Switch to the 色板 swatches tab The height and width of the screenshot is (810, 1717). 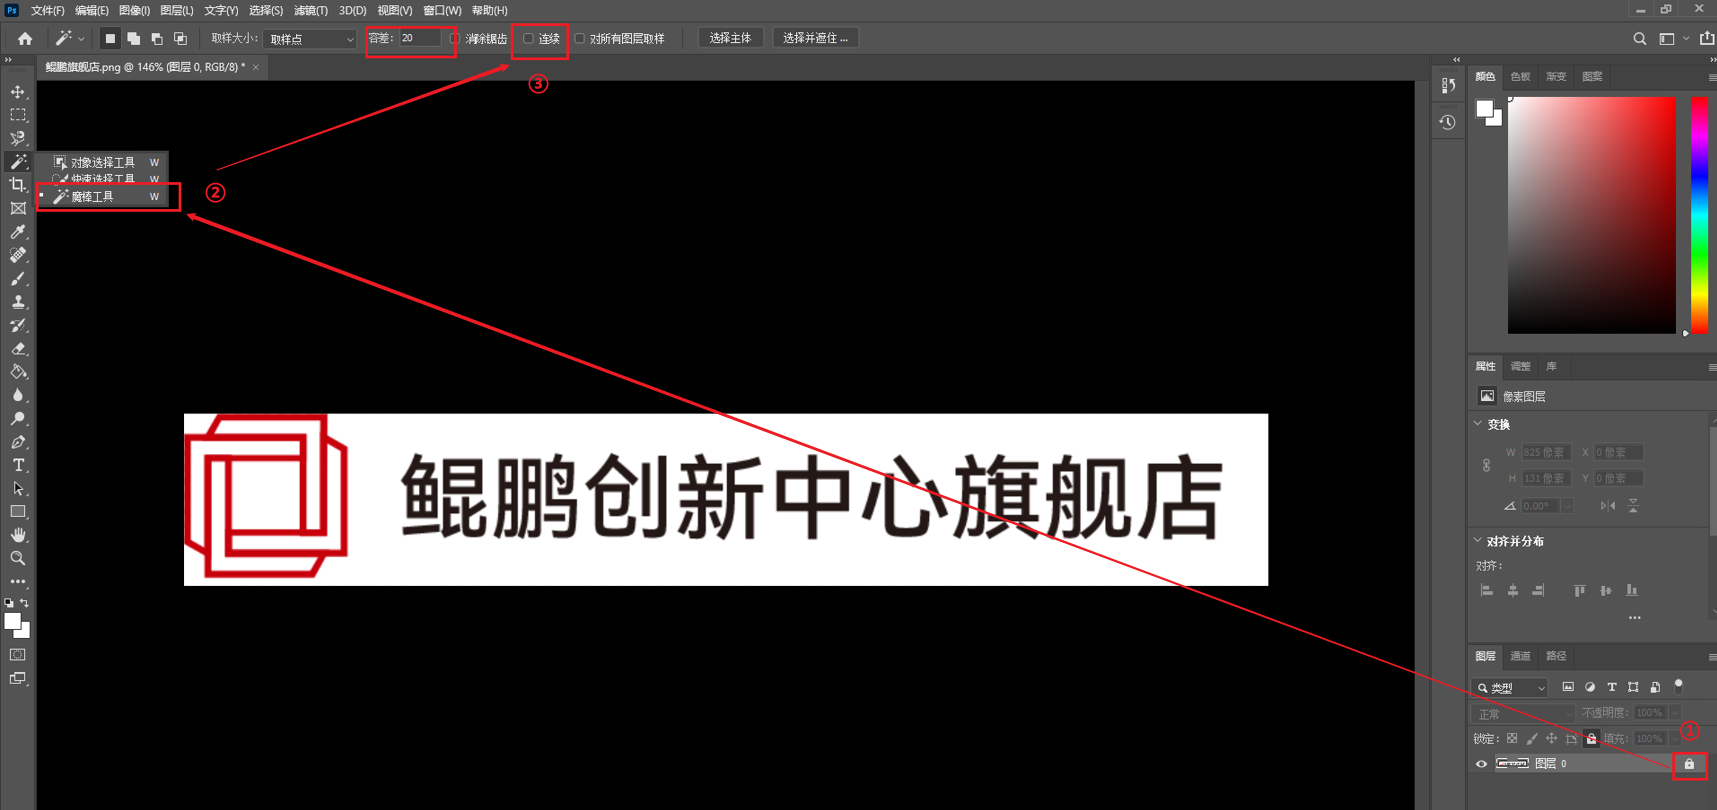[x=1520, y=76]
